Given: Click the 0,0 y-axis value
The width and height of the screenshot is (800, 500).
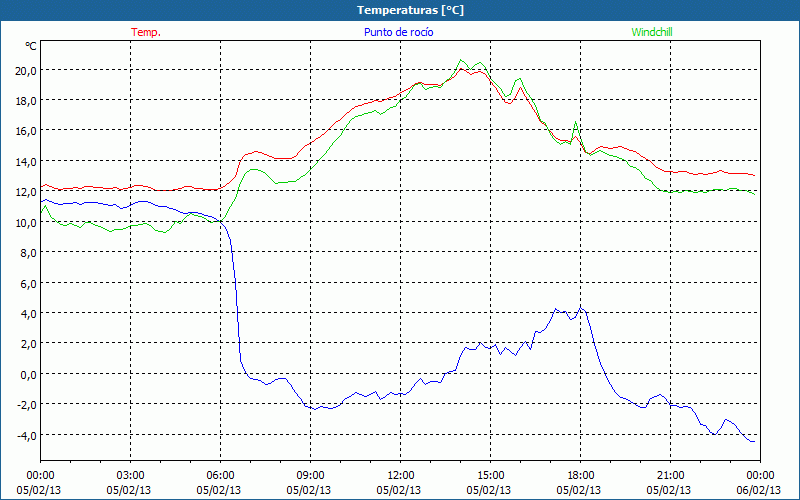Looking at the screenshot, I should [28, 374].
